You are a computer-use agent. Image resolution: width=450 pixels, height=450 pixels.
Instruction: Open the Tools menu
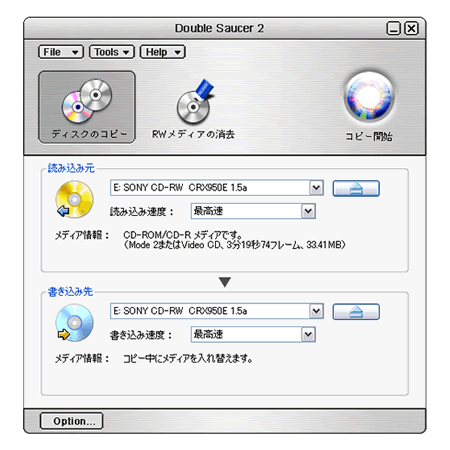tap(112, 52)
